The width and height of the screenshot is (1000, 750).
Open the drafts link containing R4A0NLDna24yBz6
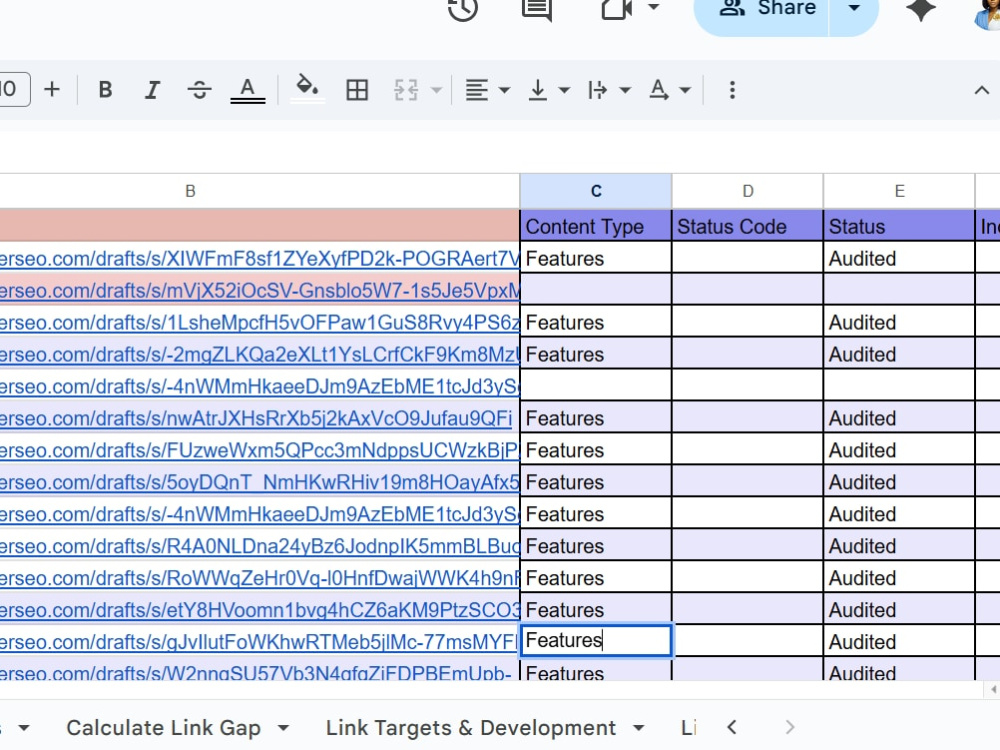[x=260, y=545]
